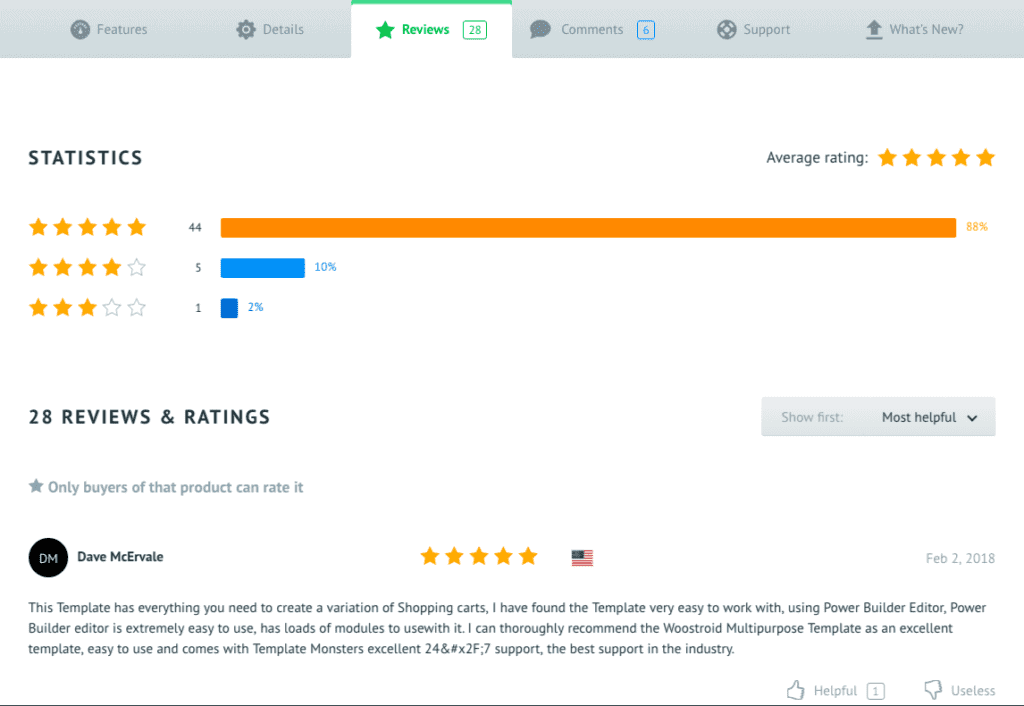Click the thumbs-down Useless icon
Screen dimensions: 1024x706
[x=933, y=690]
